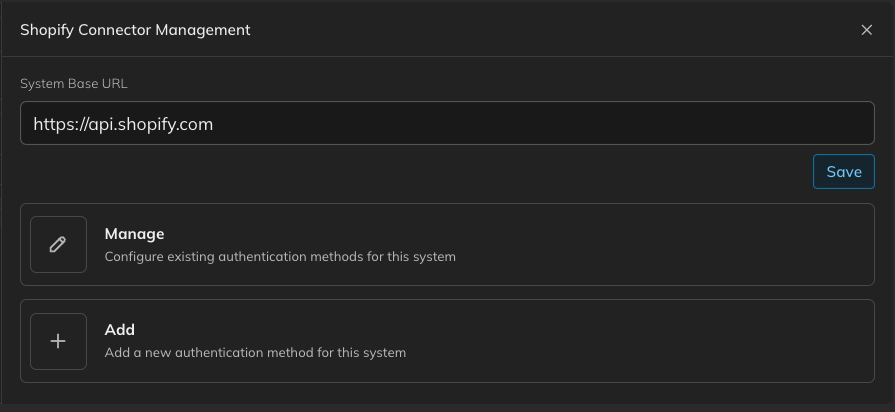The width and height of the screenshot is (895, 412).
Task: Click the System Base URL label
Action: 74,83
